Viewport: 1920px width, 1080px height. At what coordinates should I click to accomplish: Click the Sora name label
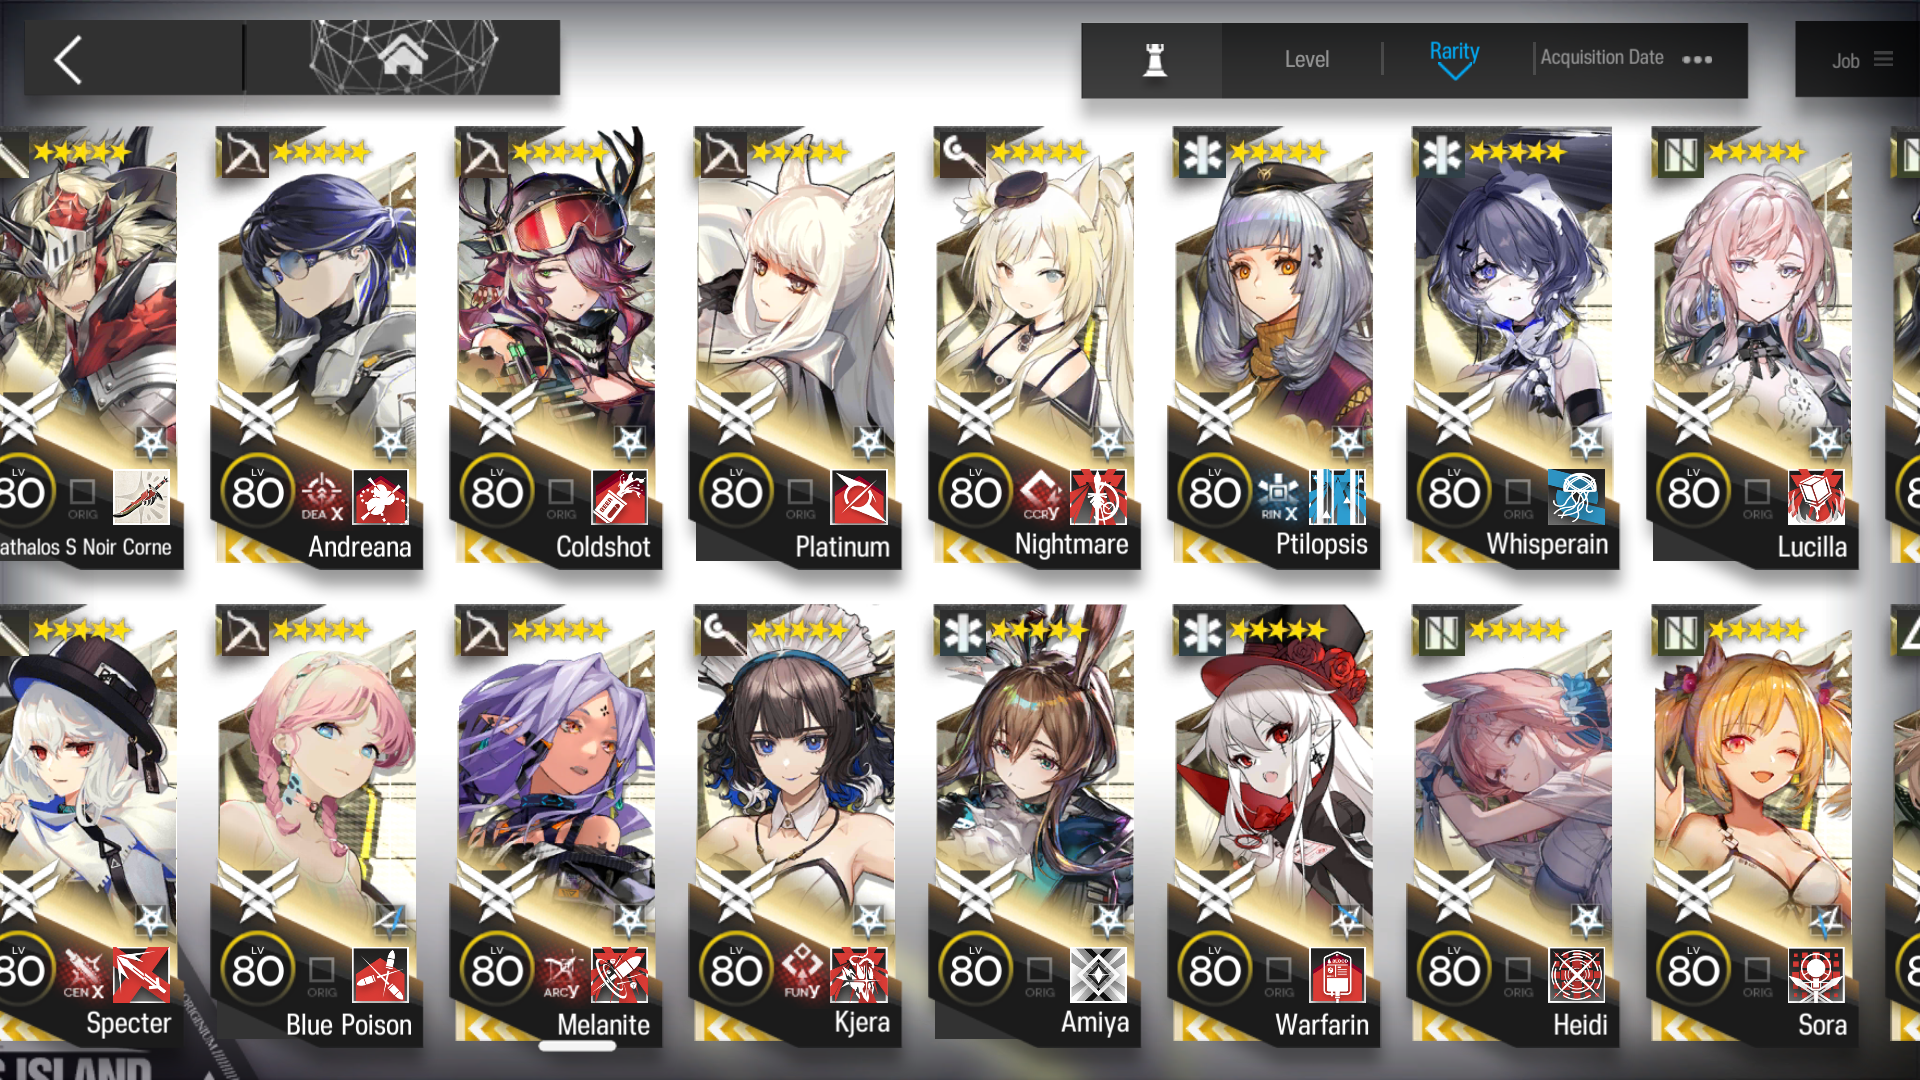pyautogui.click(x=1822, y=1025)
